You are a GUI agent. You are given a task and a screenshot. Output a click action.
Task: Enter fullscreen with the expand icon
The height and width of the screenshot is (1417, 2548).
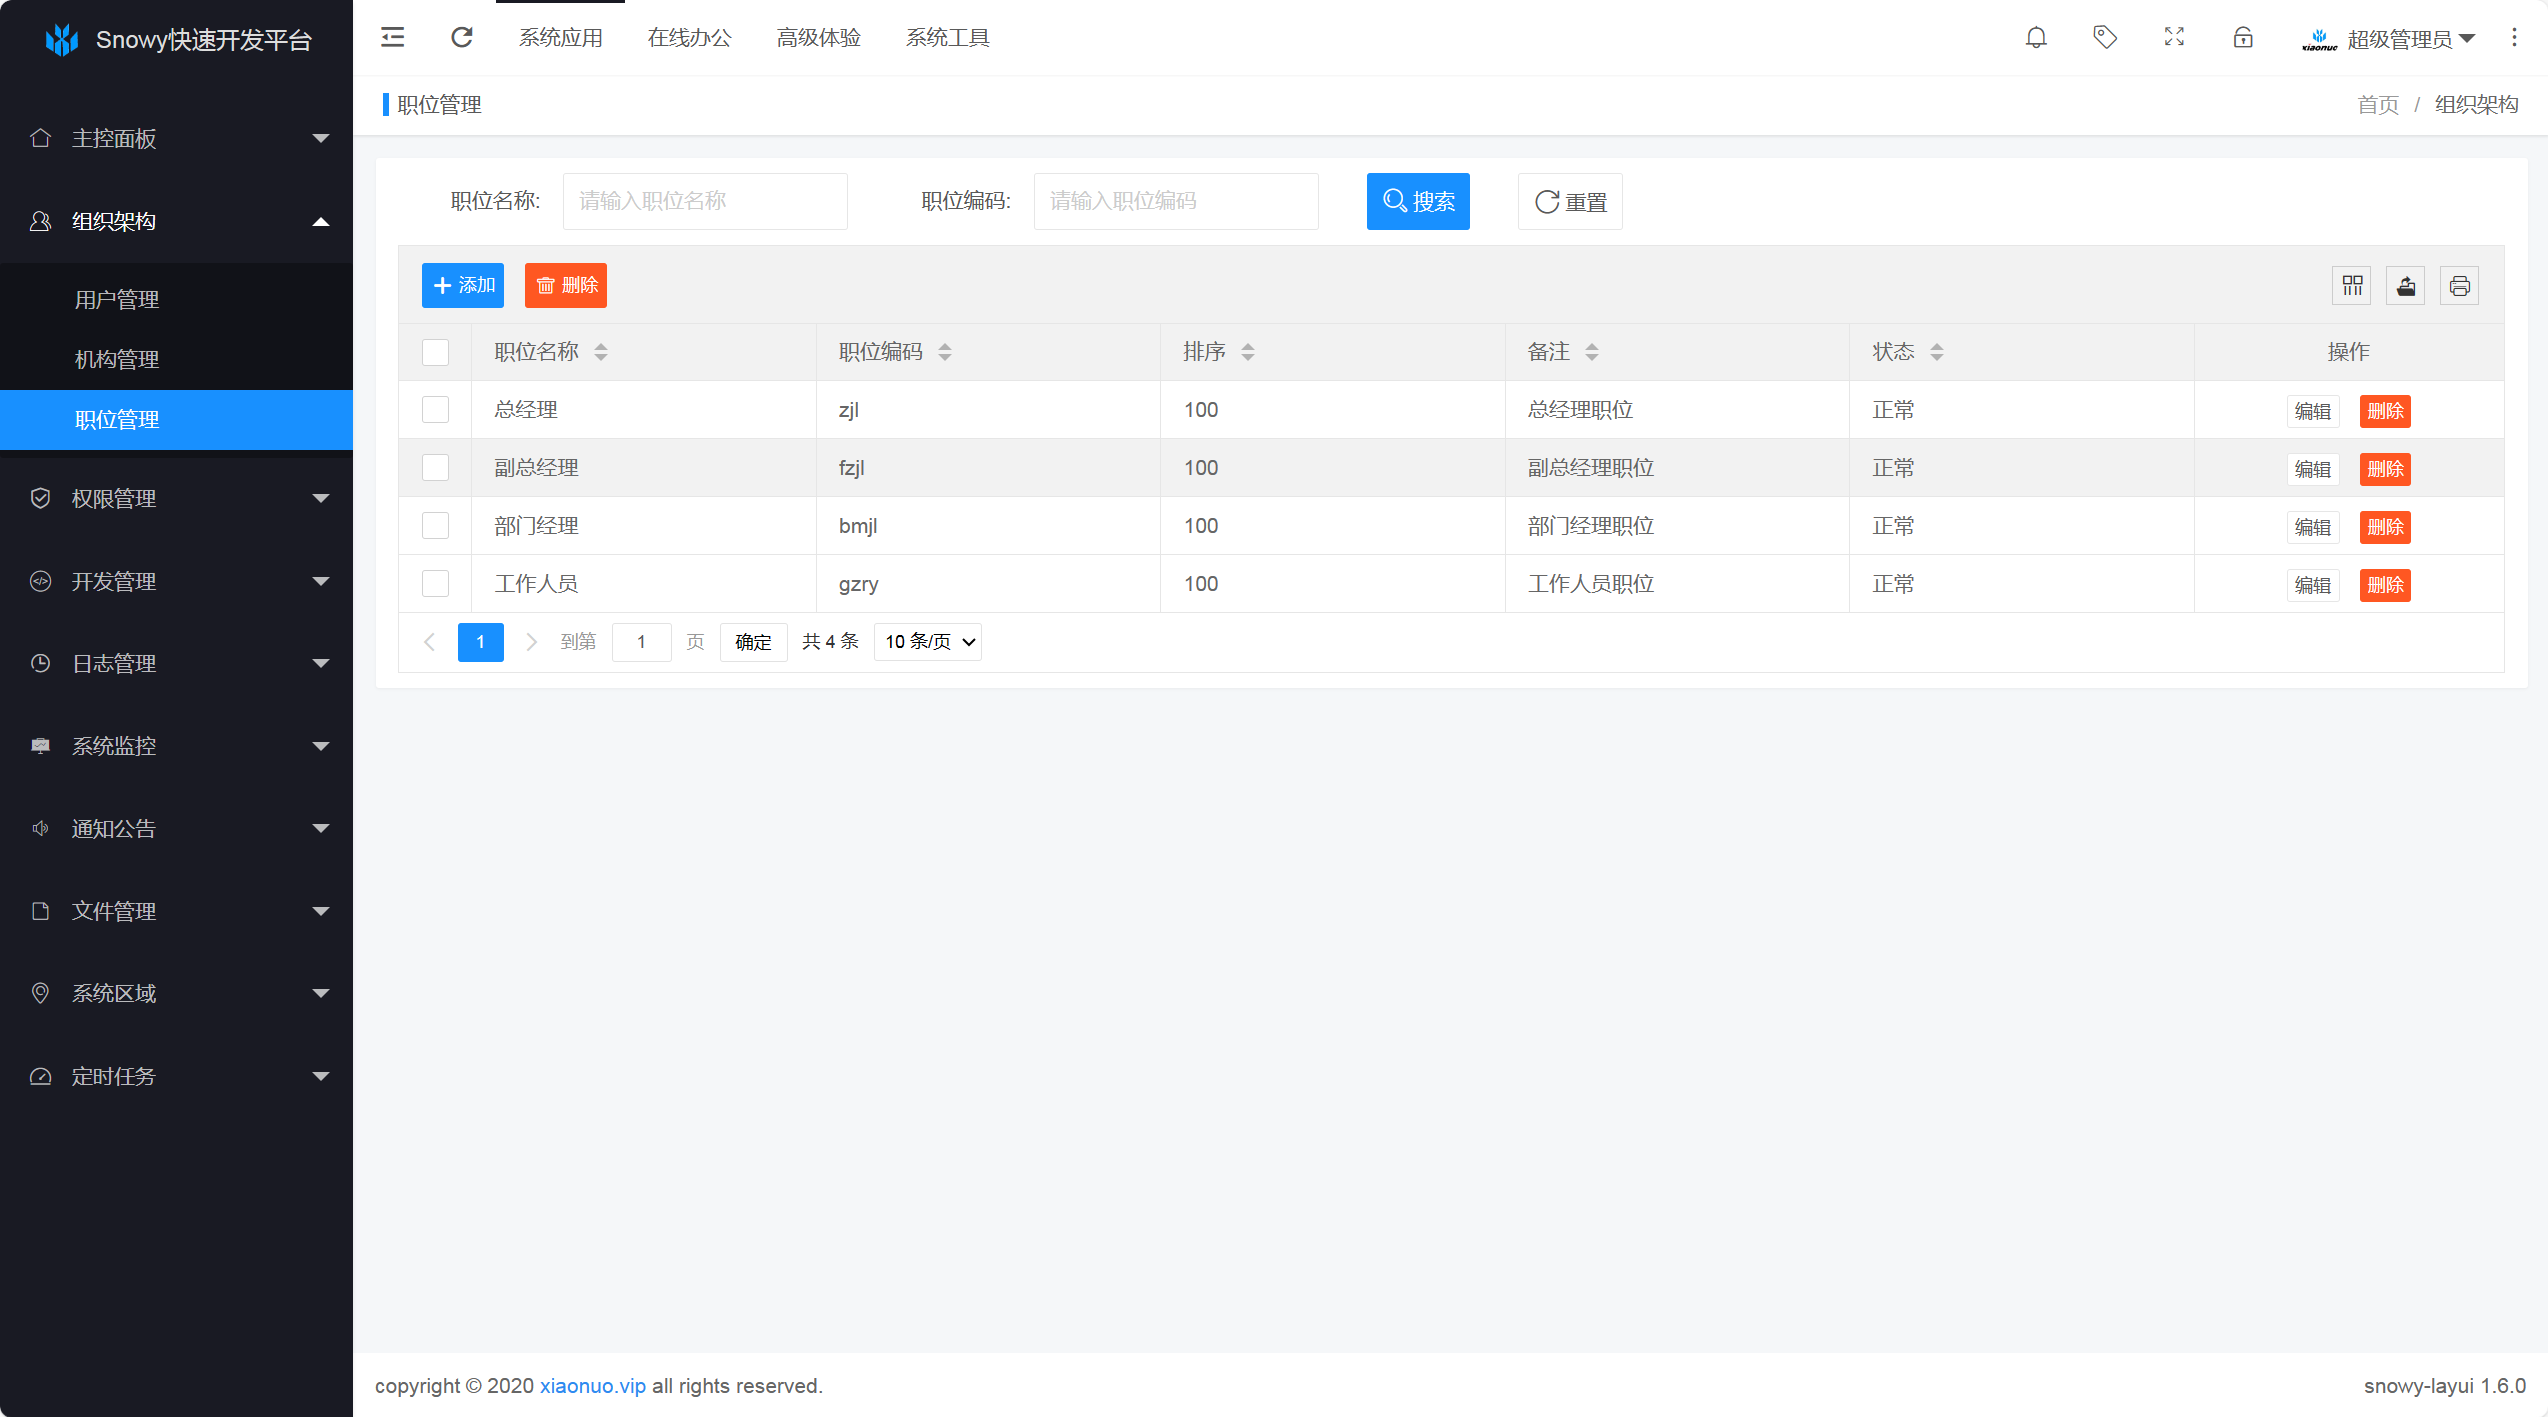click(x=2174, y=38)
